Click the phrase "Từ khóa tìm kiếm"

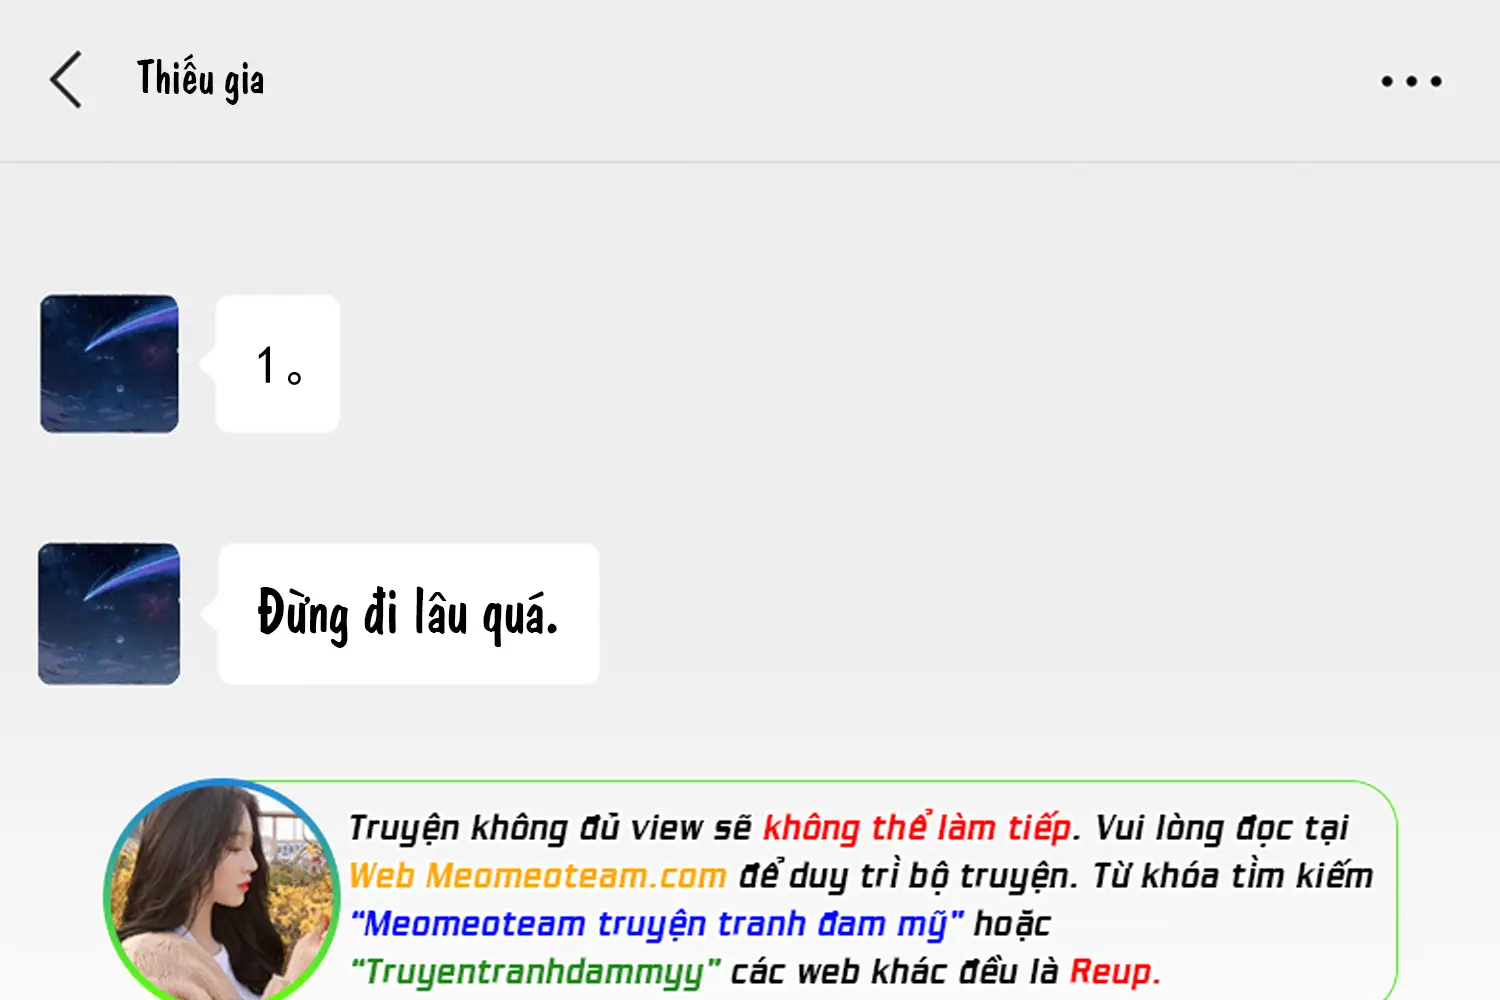point(1233,876)
